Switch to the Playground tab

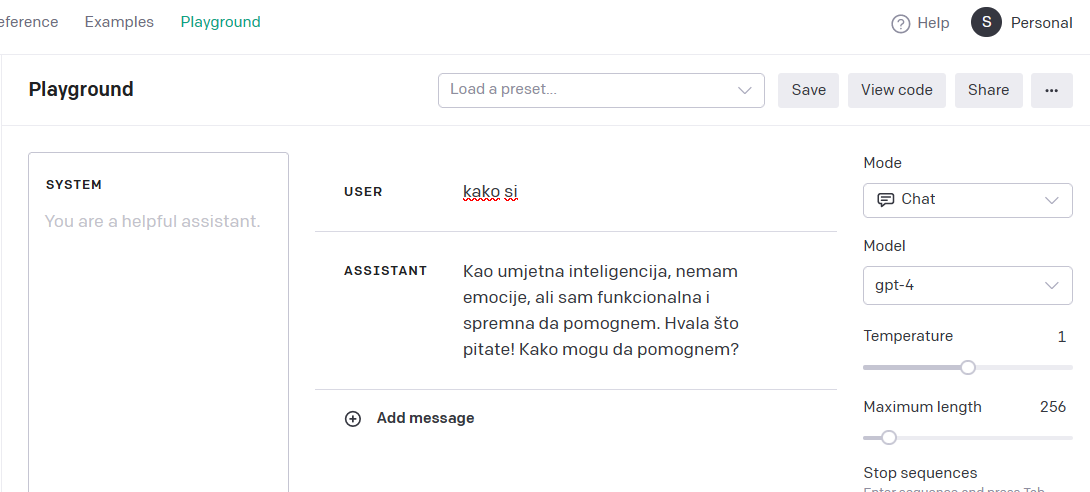tap(220, 22)
